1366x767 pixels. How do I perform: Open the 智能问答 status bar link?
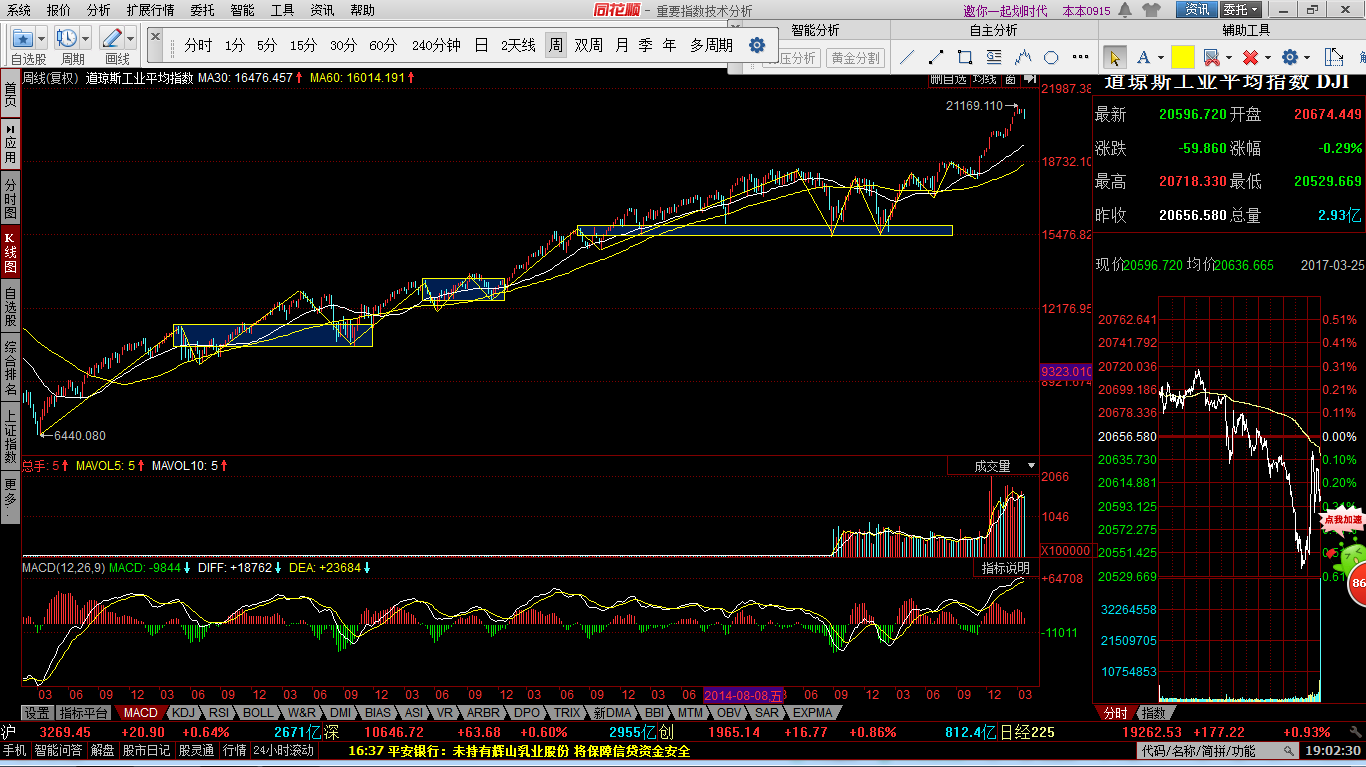(x=59, y=750)
